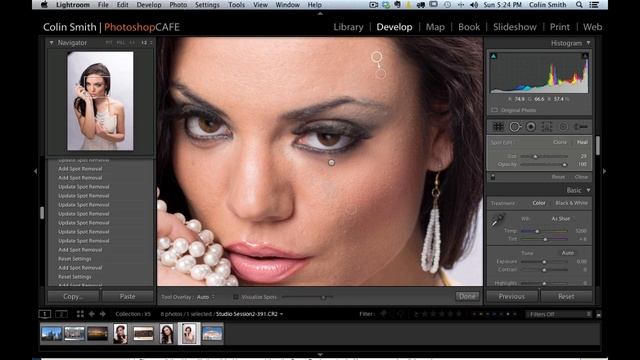Open the Develop menu in menu bar
This screenshot has width=640, height=360.
[x=149, y=5]
